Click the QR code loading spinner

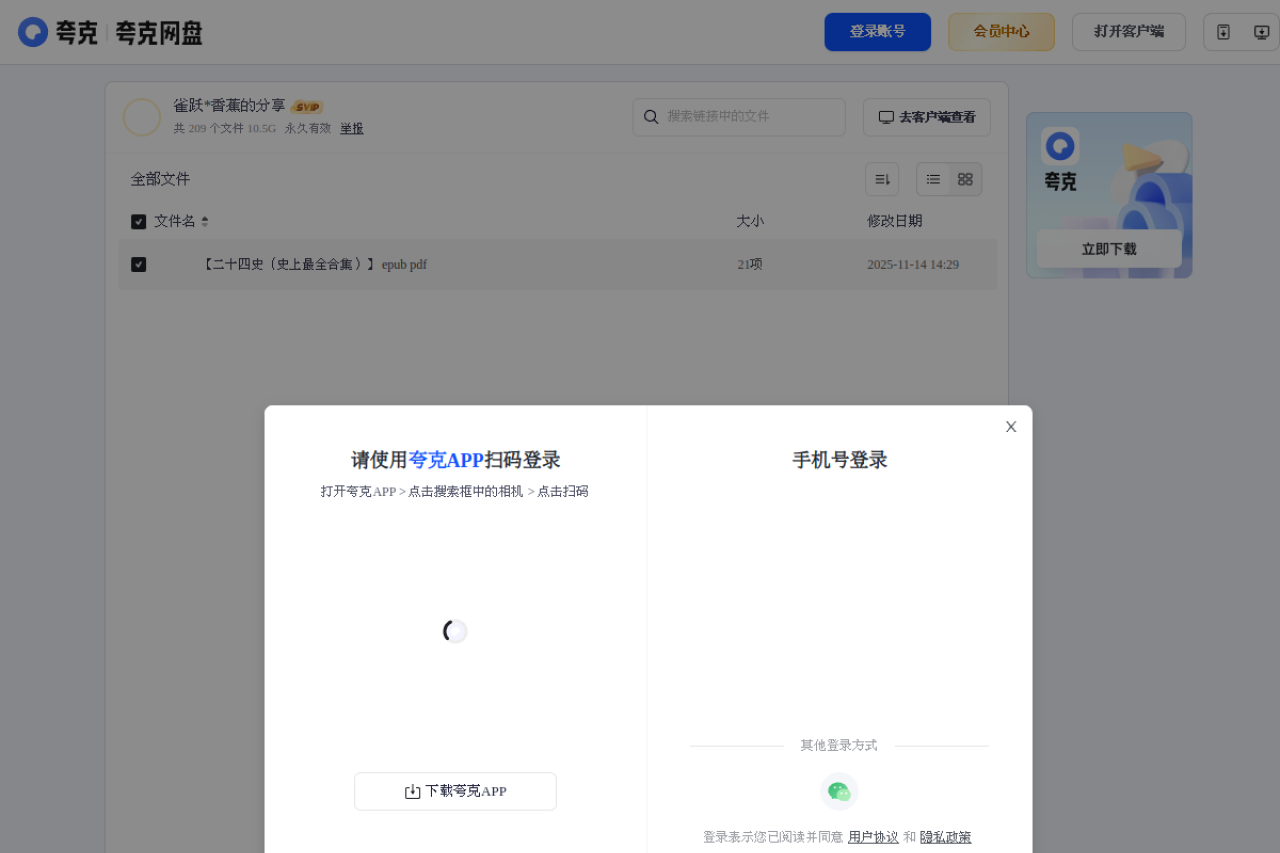coord(454,631)
